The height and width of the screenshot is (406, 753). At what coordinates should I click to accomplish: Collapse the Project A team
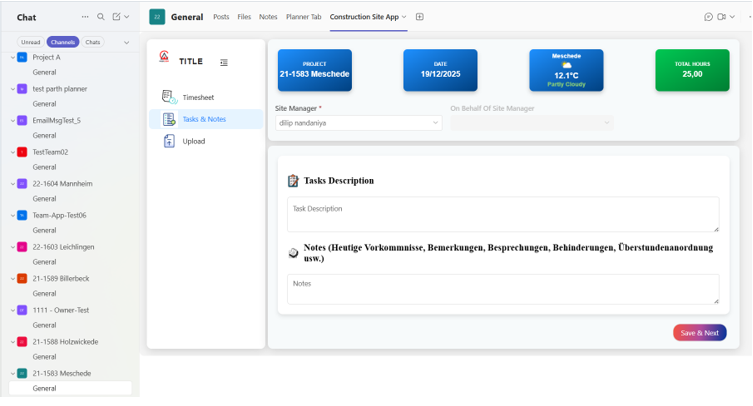[12, 57]
